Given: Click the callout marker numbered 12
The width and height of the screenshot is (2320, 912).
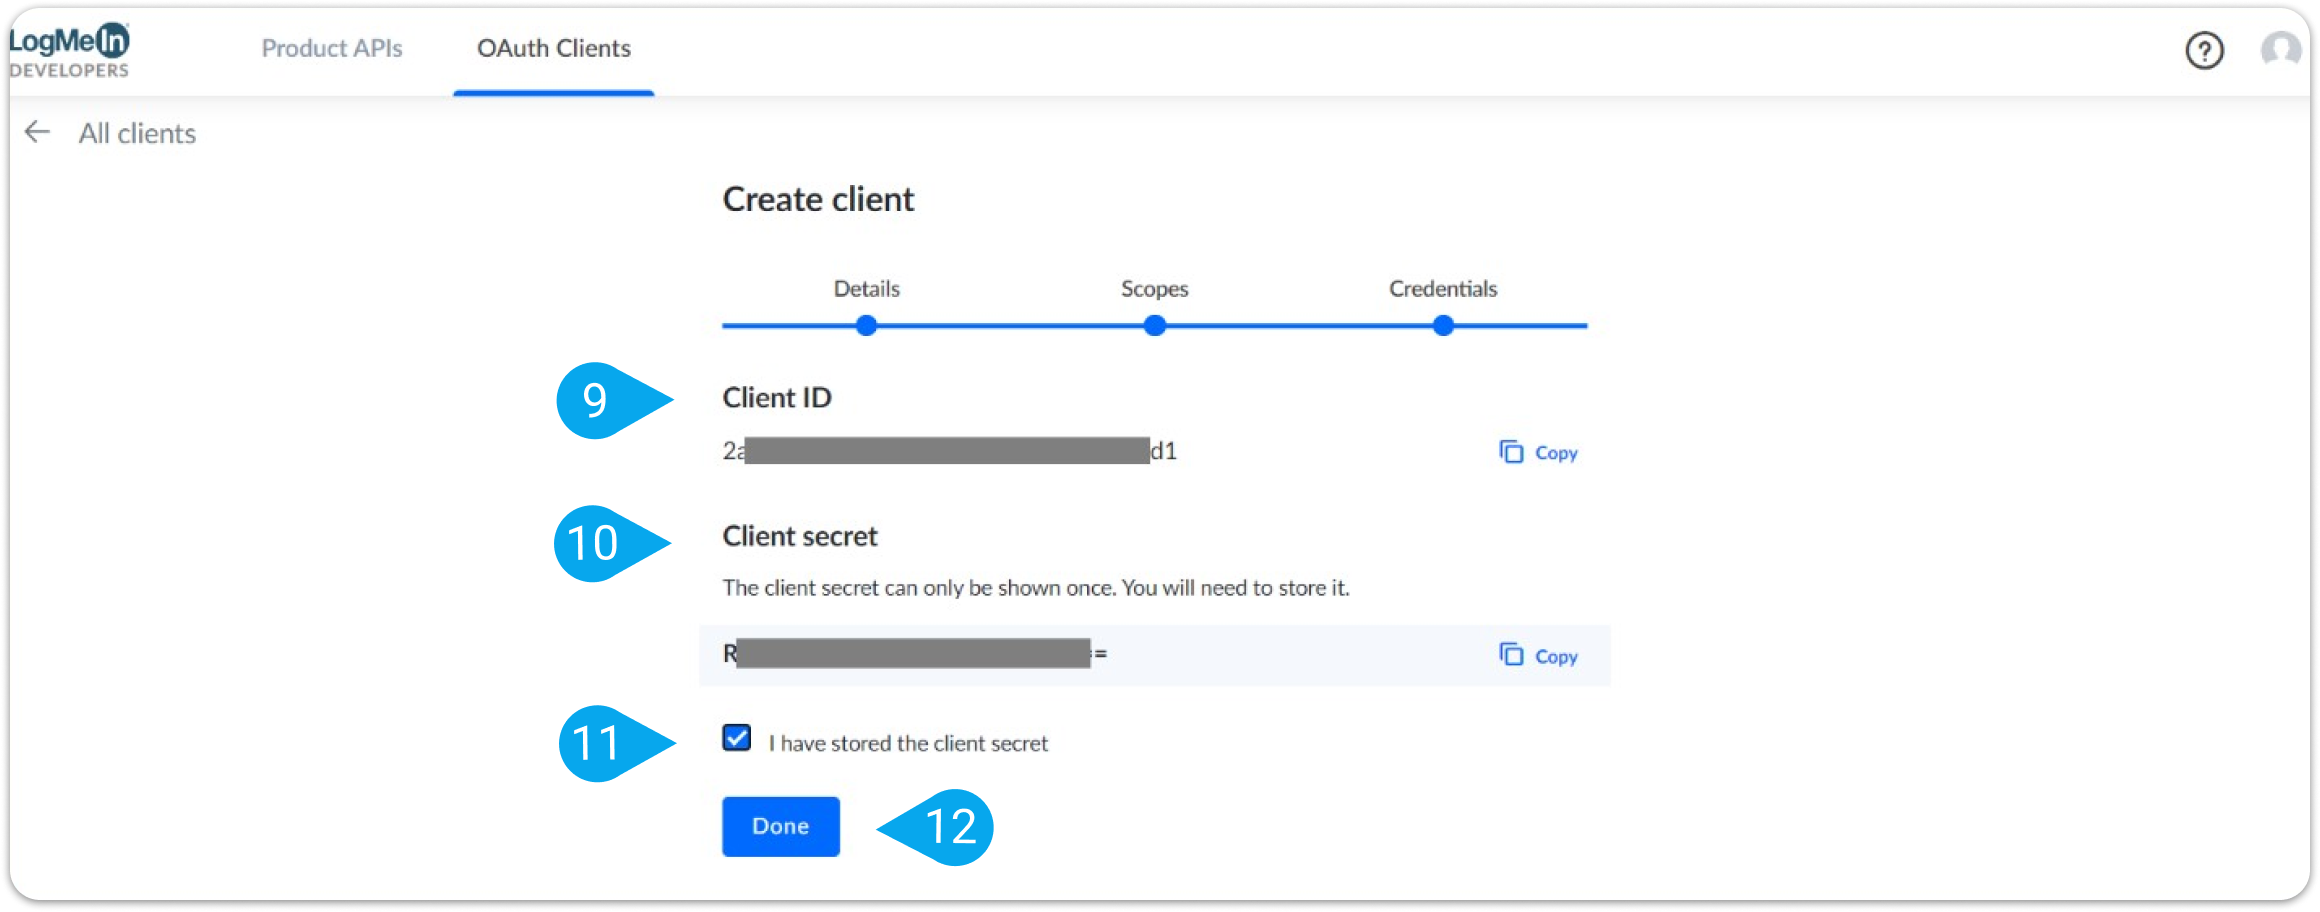Looking at the screenshot, I should [950, 827].
